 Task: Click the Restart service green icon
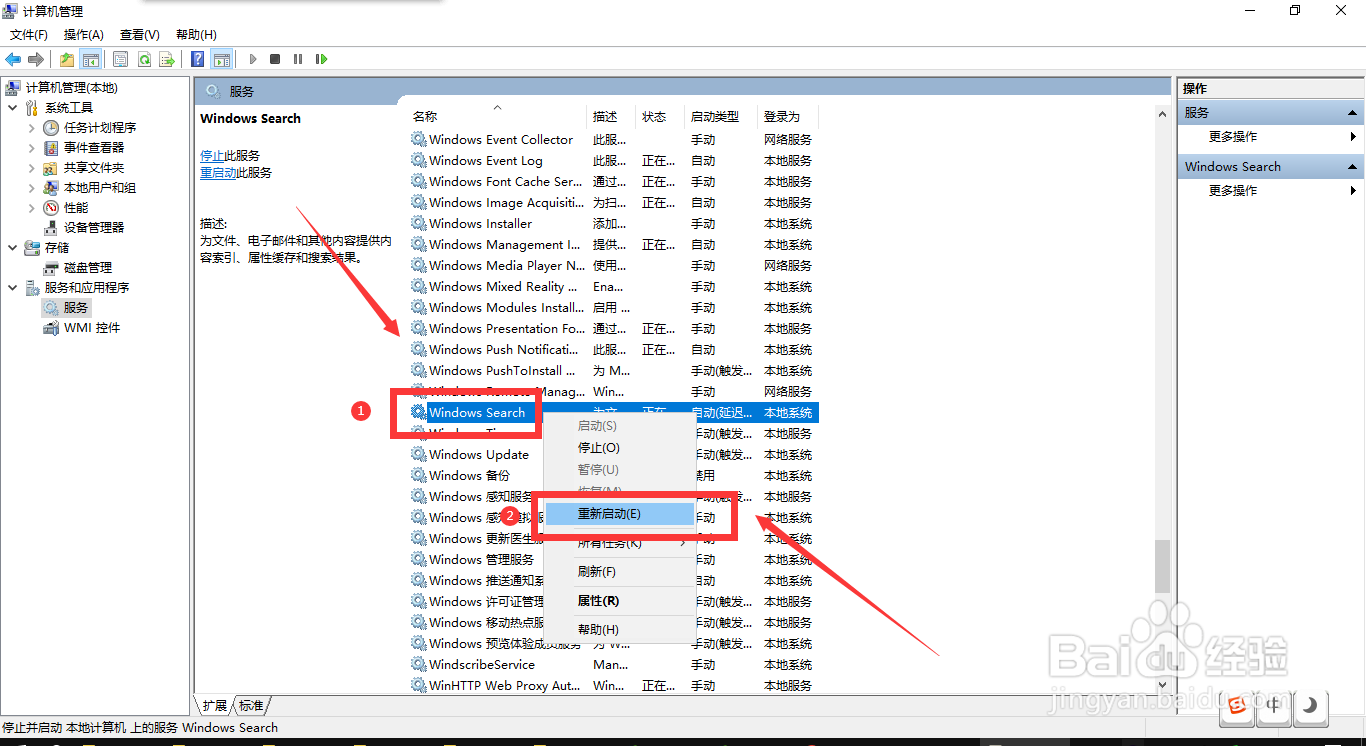(321, 59)
